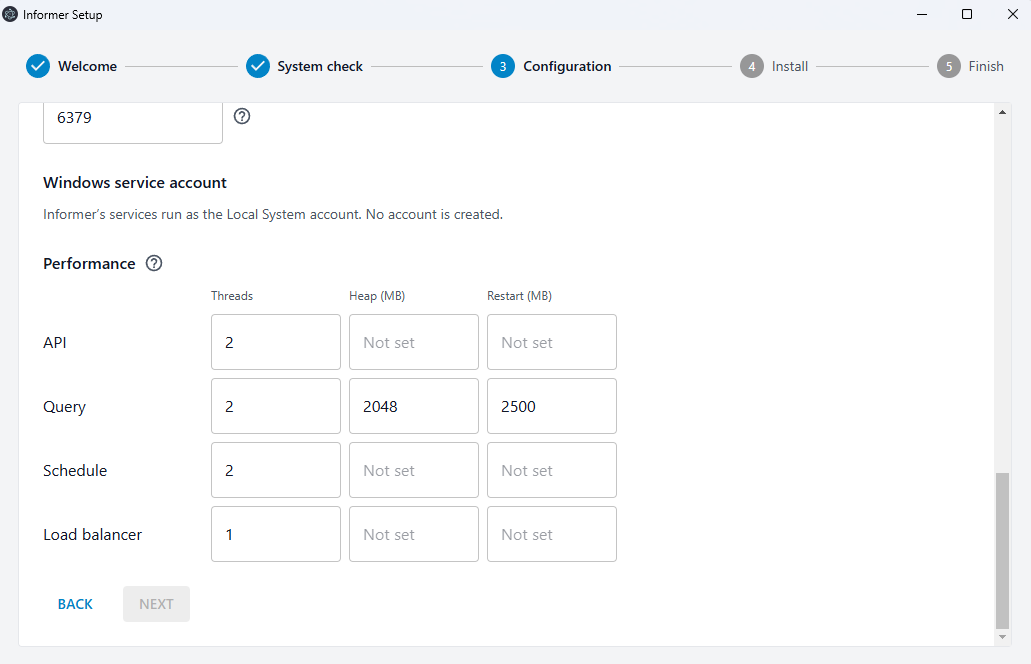Screen dimensions: 1031x664
Task: Edit the Schedule Restart (MB) field
Action: [x=552, y=469]
